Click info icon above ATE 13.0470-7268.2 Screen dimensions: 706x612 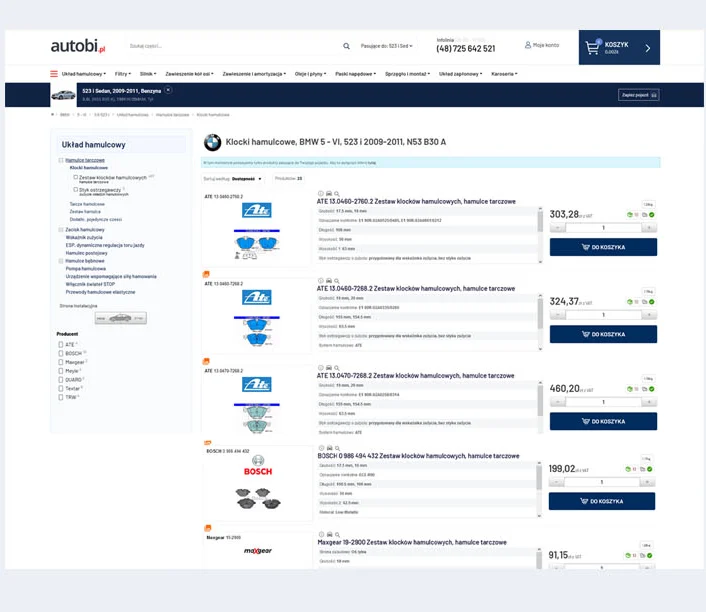coord(321,367)
